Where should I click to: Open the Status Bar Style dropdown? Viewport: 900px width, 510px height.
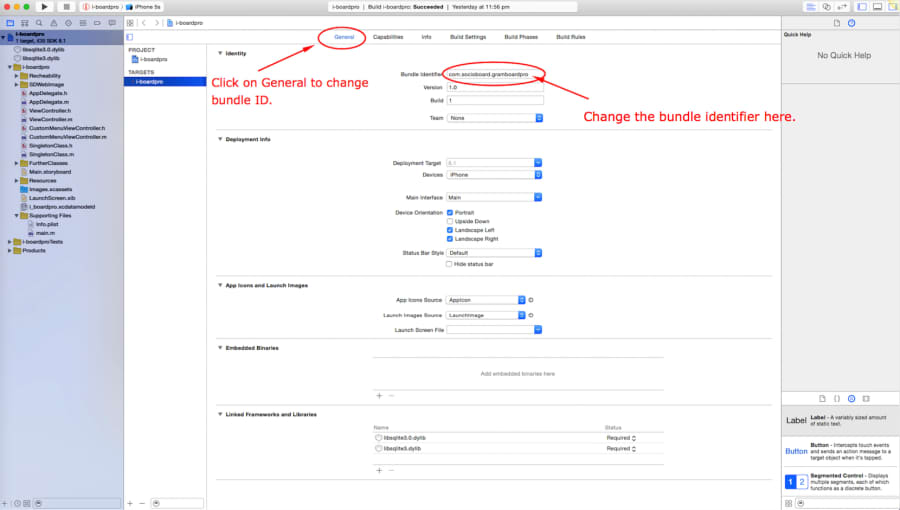[494, 253]
